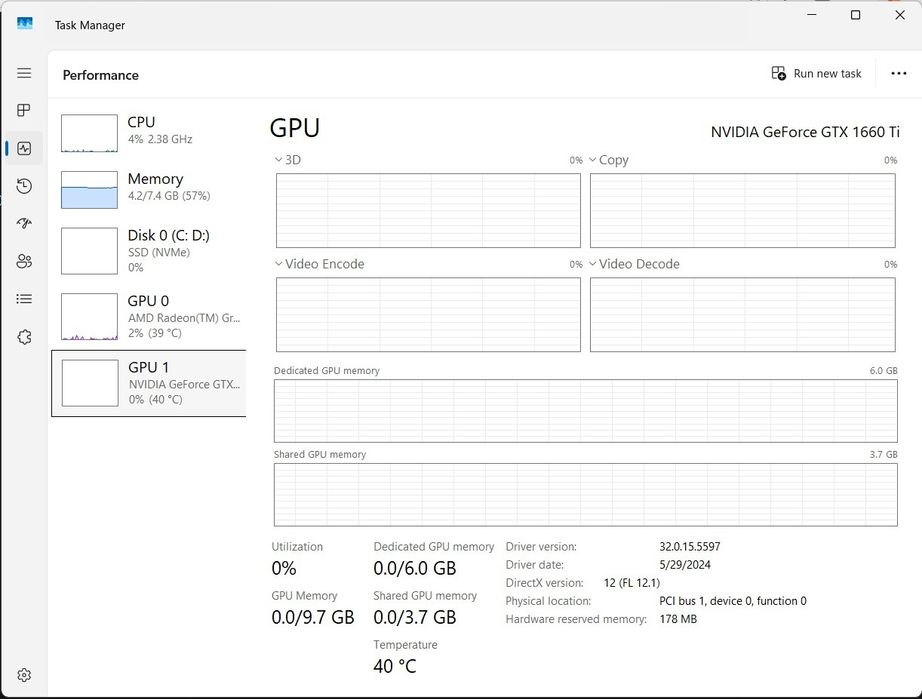Viewport: 922px width, 699px height.
Task: Click the Video Encode graph area
Action: pos(428,315)
